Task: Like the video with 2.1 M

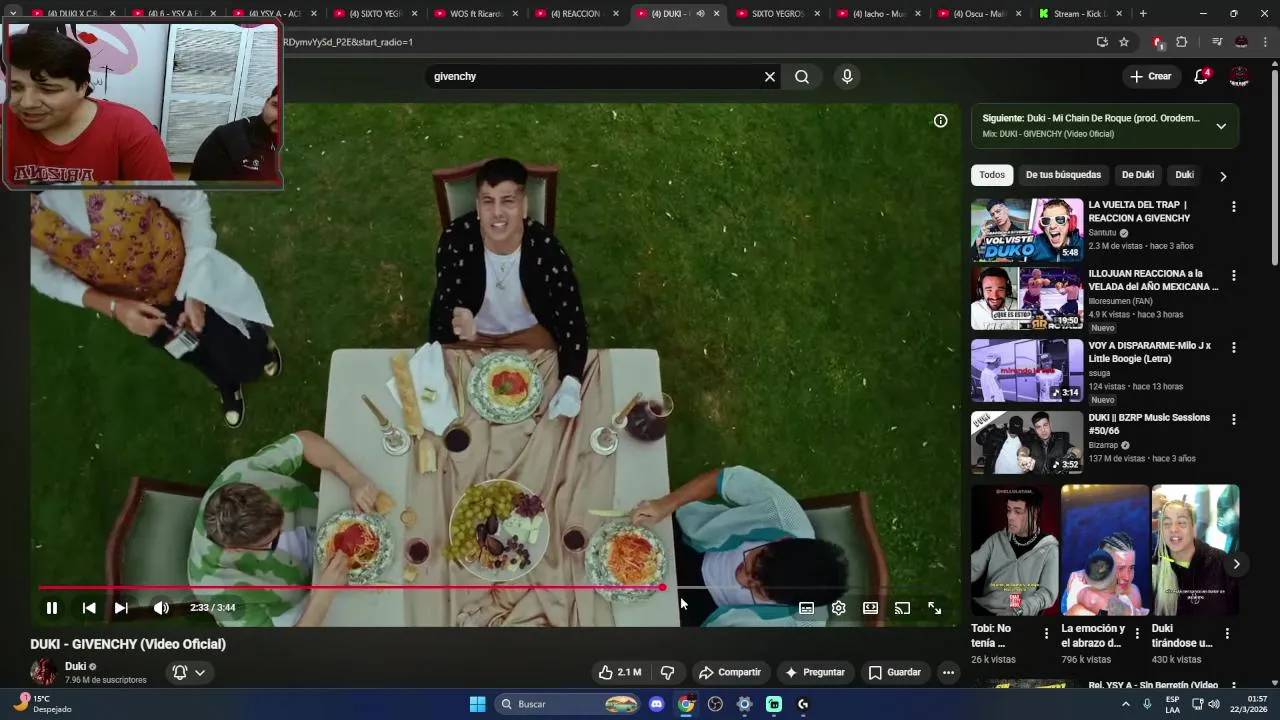Action: (x=619, y=672)
